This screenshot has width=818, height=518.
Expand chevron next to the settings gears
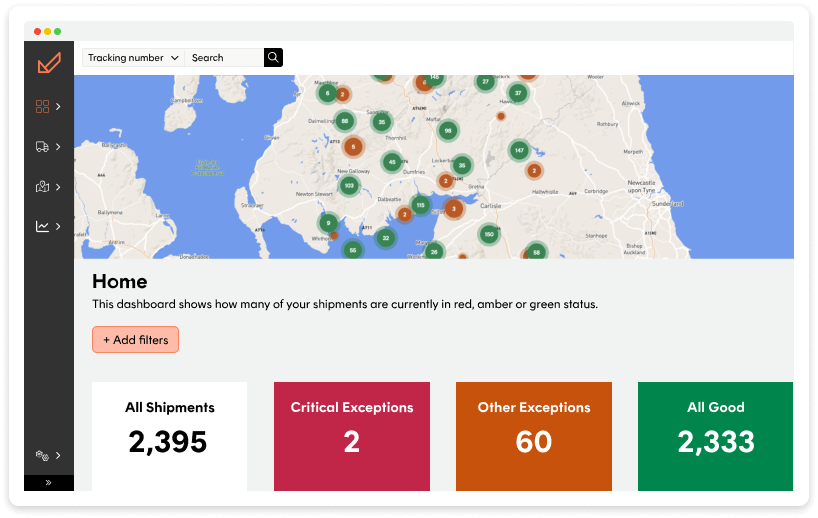pyautogui.click(x=58, y=455)
